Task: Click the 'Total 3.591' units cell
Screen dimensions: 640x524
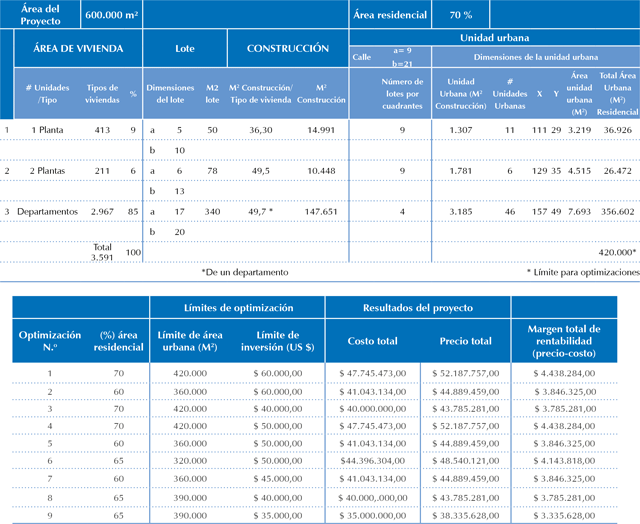Action: point(102,252)
